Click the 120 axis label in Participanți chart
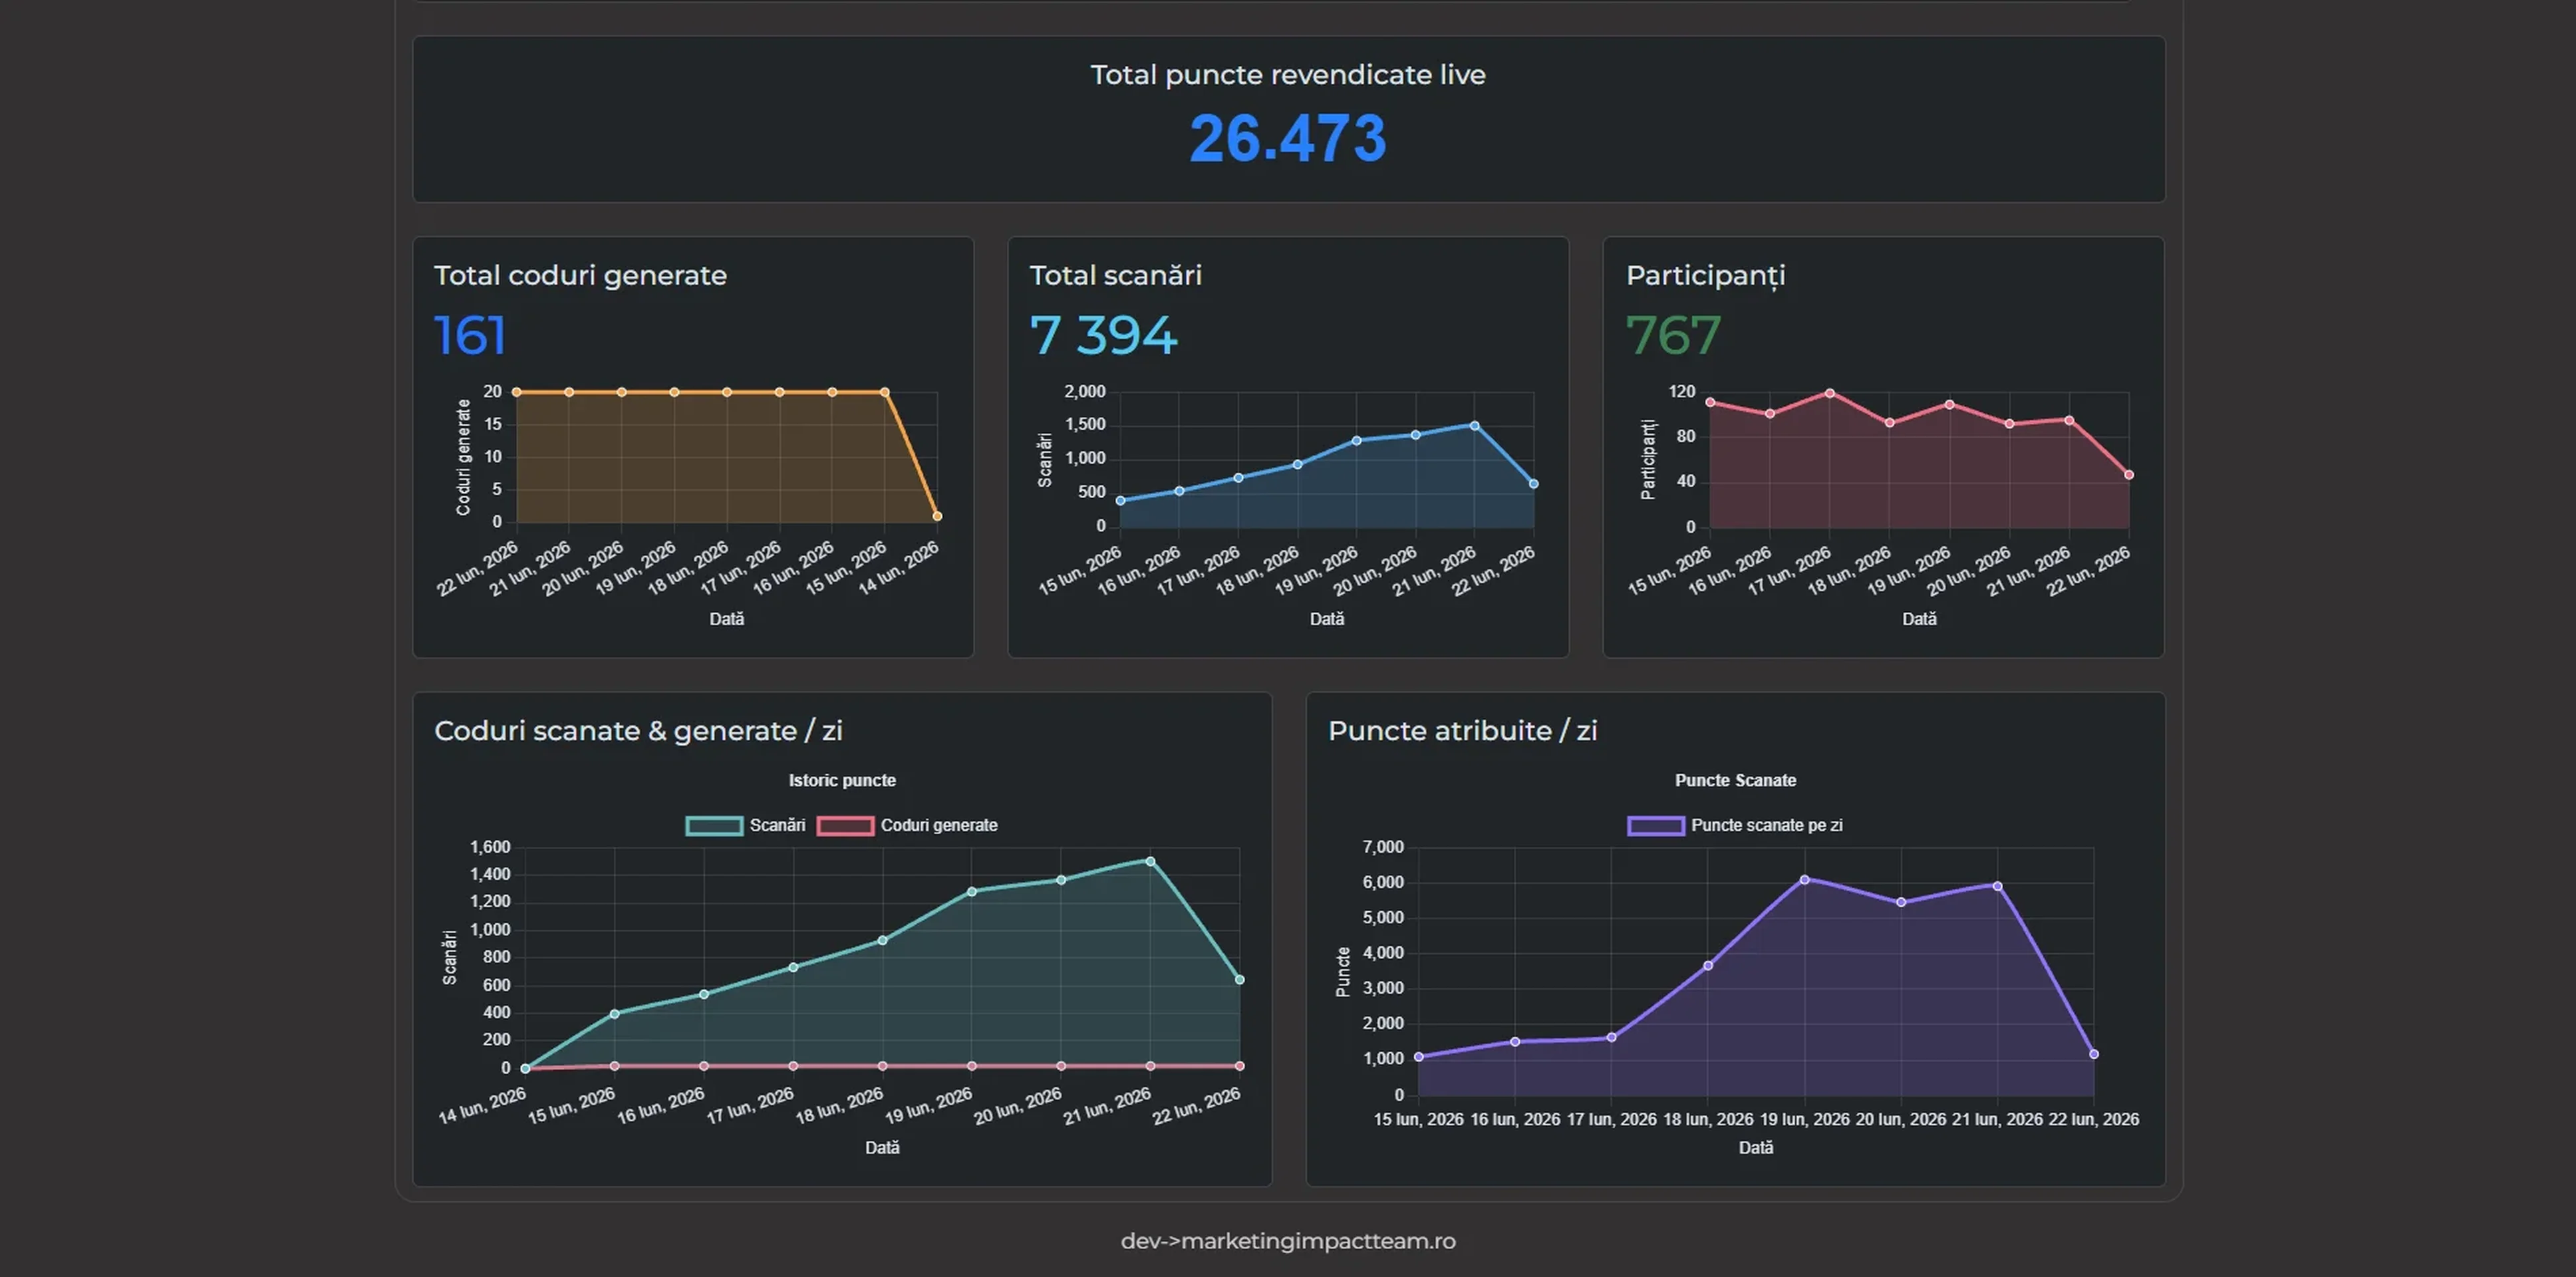 click(x=1682, y=392)
